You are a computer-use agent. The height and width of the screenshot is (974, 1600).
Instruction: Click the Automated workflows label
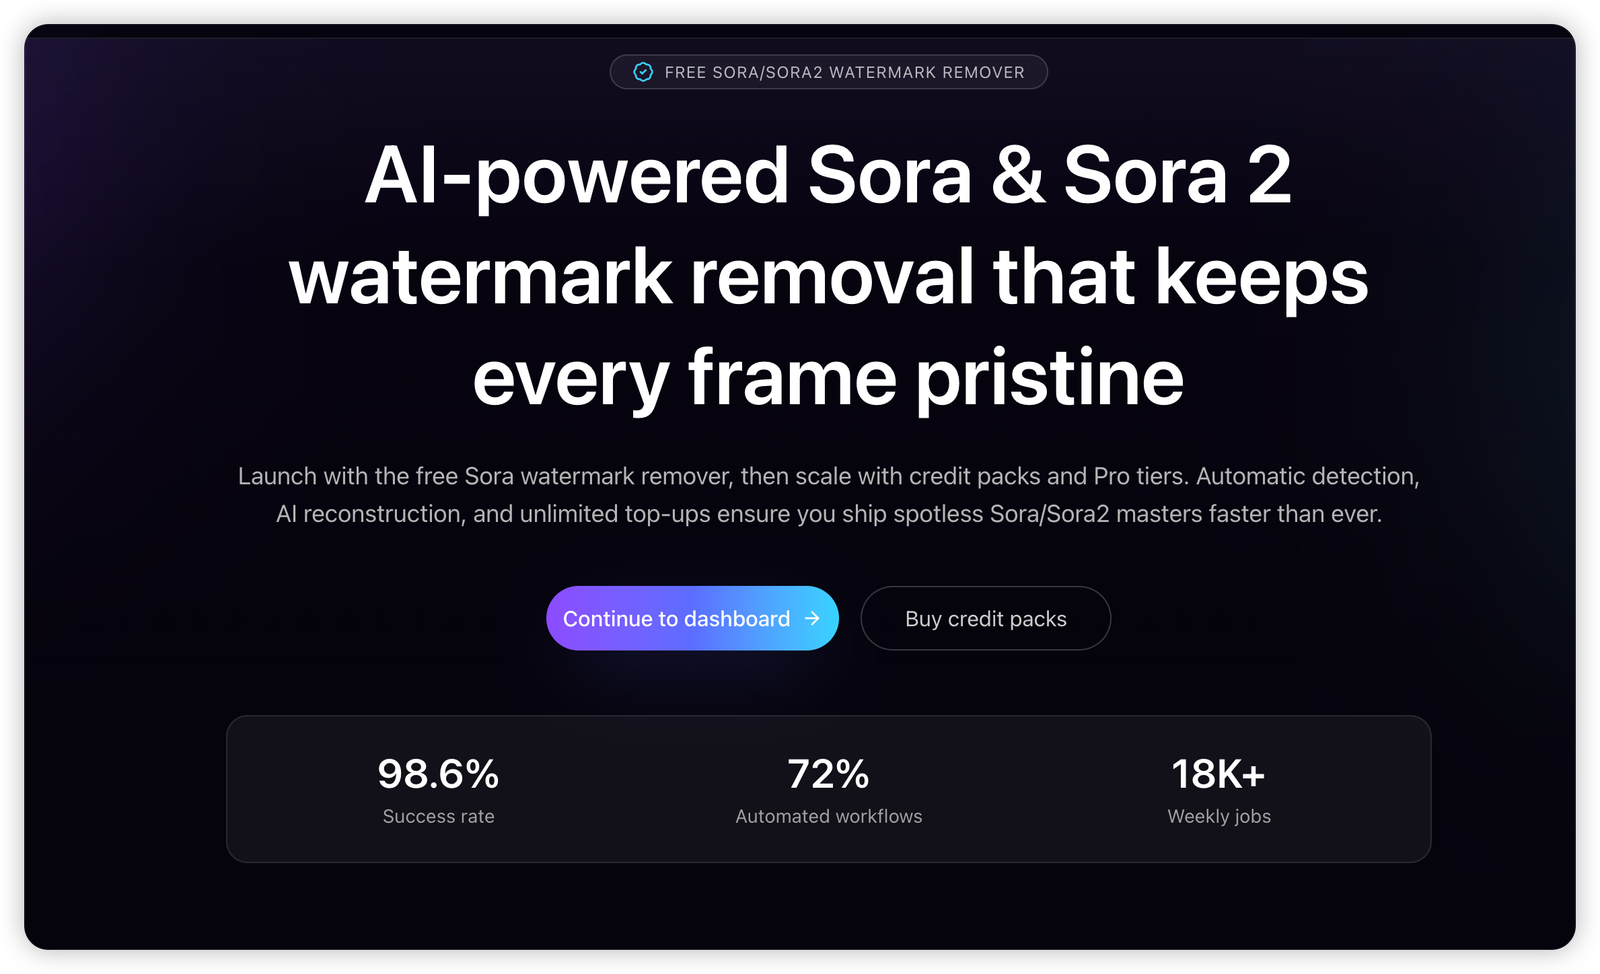pyautogui.click(x=828, y=816)
